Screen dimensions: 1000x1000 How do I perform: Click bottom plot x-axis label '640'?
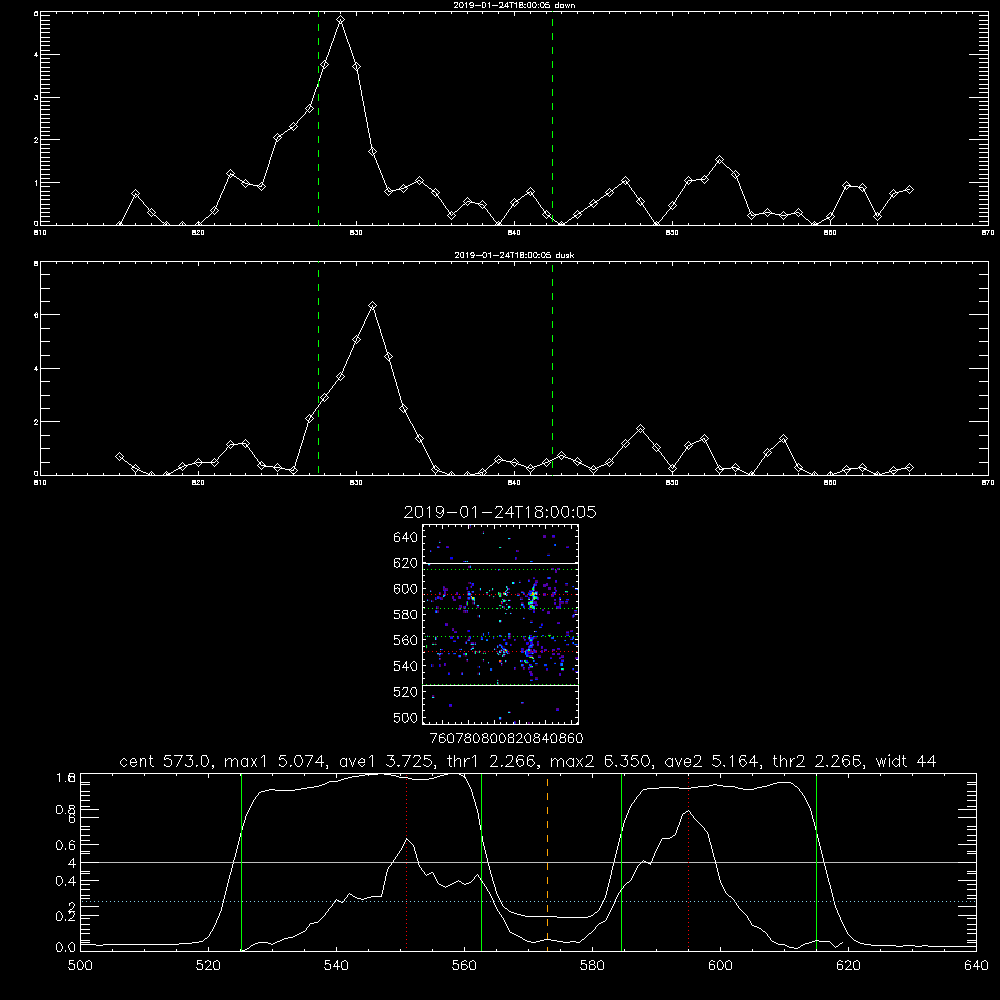pos(976,966)
